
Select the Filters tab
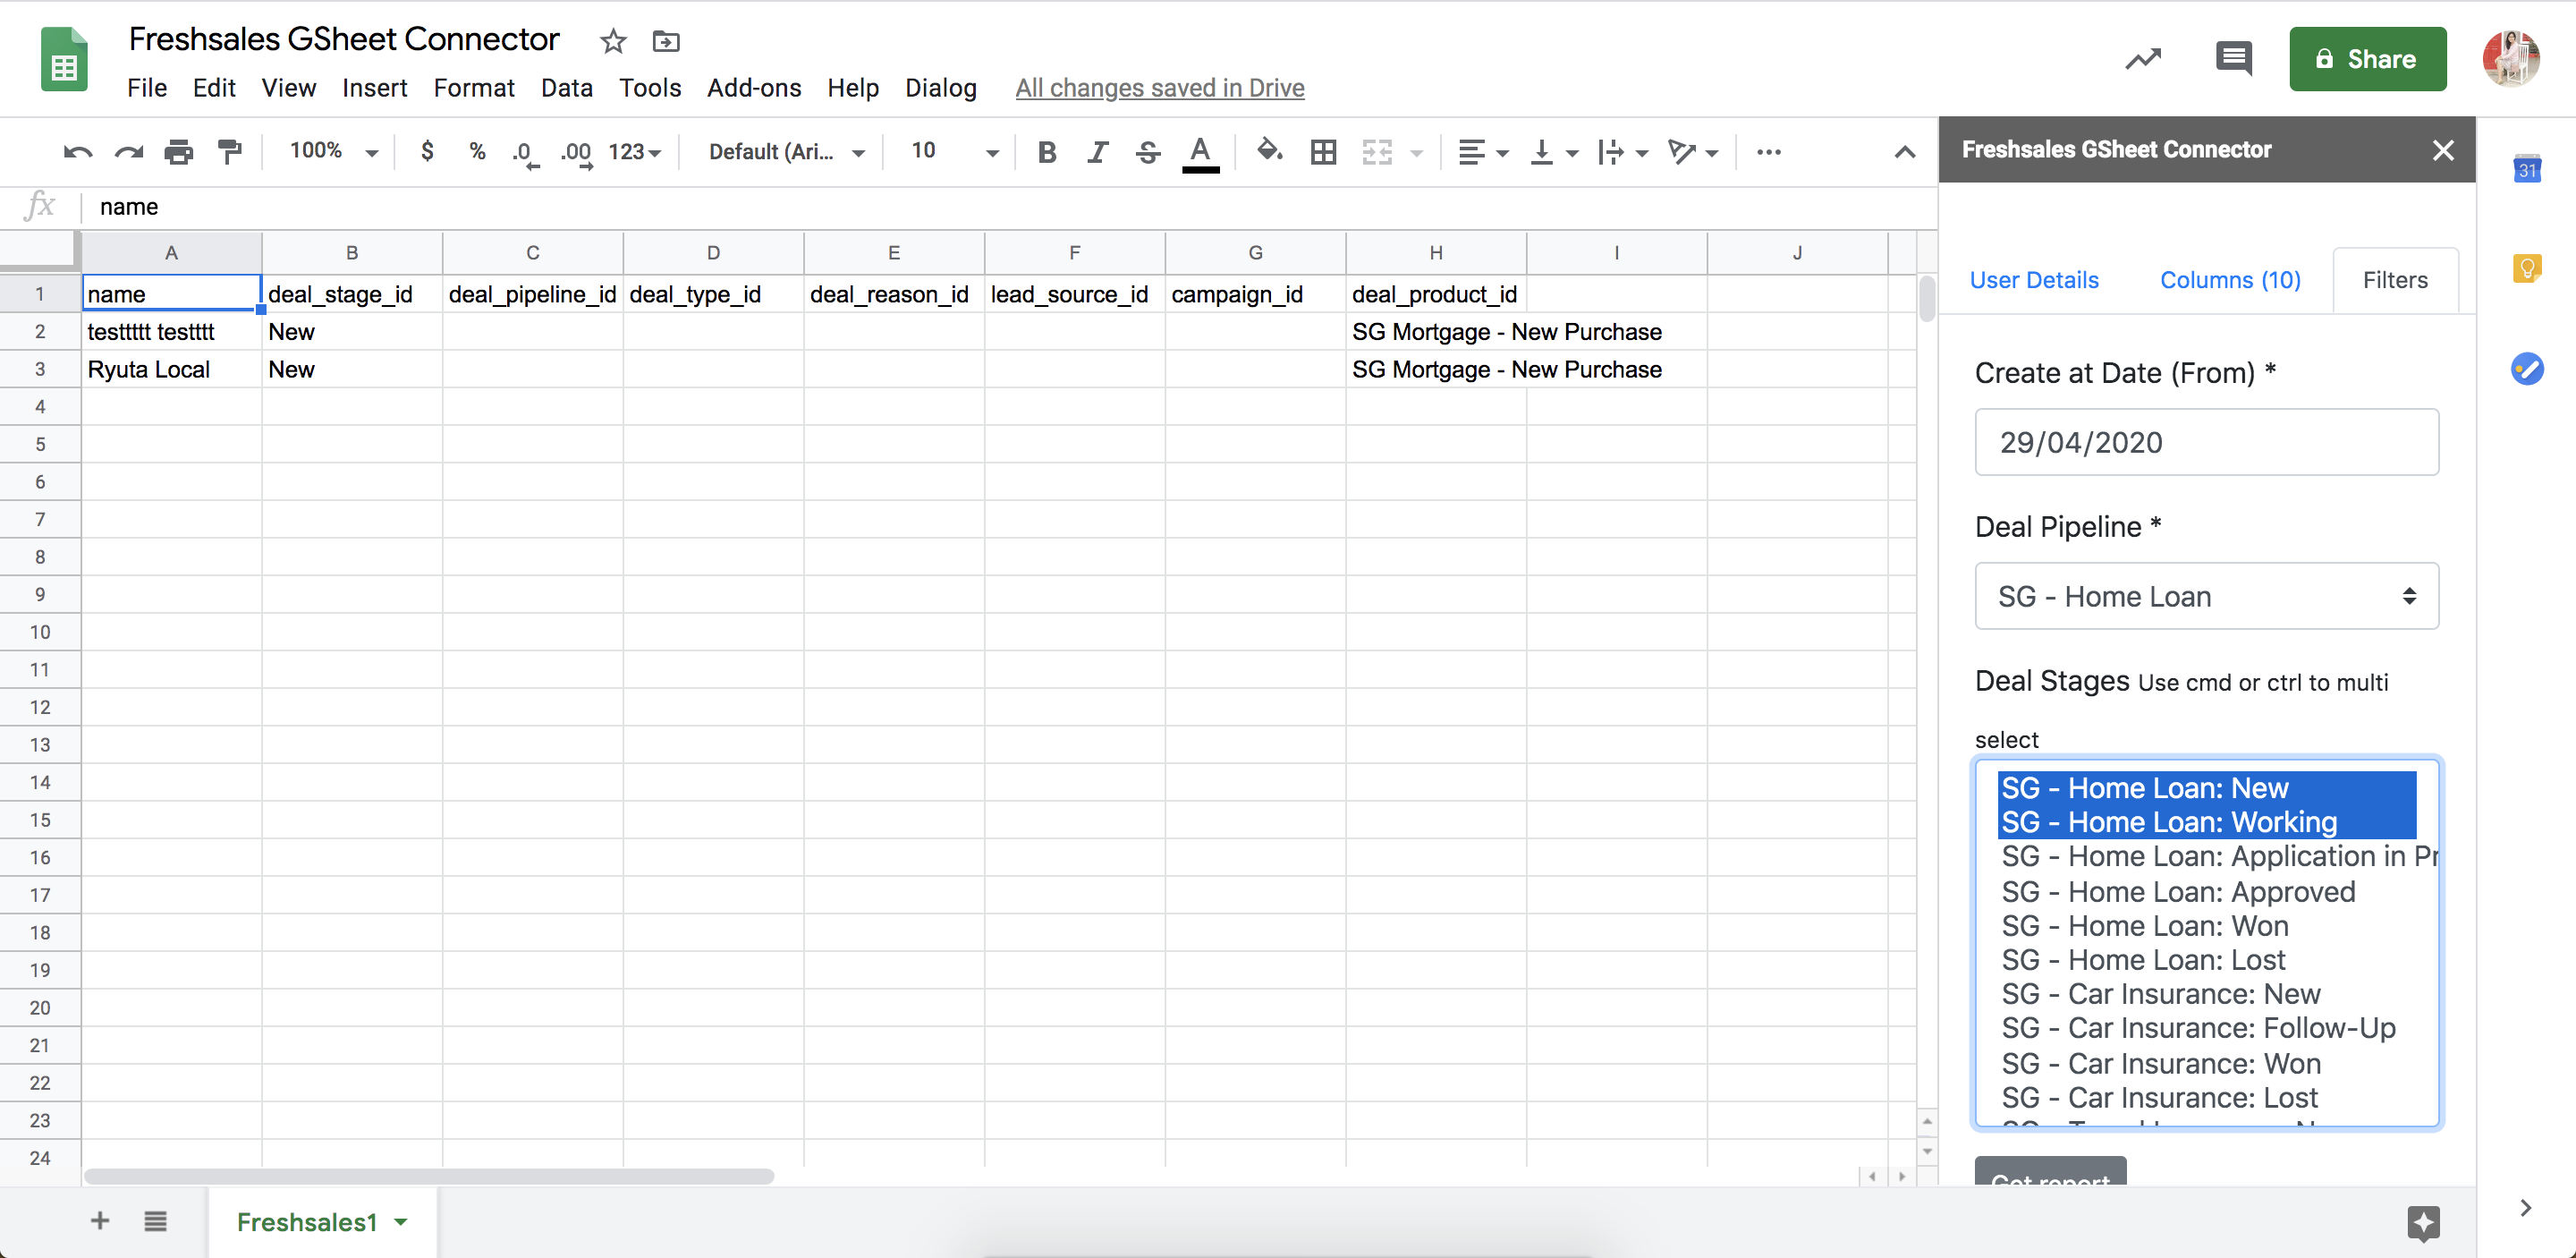coord(2394,280)
